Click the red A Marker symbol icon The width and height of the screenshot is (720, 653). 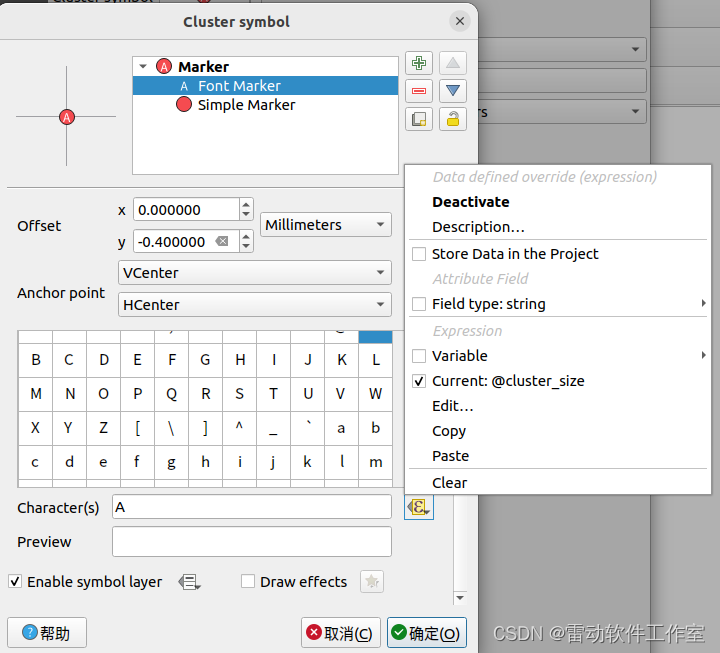[x=164, y=67]
